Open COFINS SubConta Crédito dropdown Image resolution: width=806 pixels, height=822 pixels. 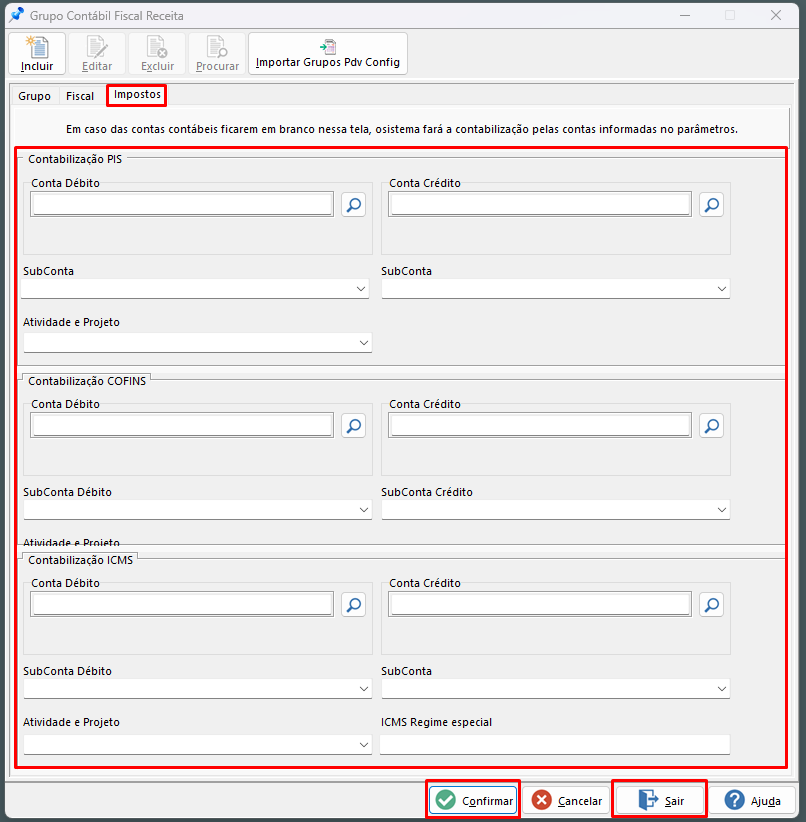pos(556,510)
